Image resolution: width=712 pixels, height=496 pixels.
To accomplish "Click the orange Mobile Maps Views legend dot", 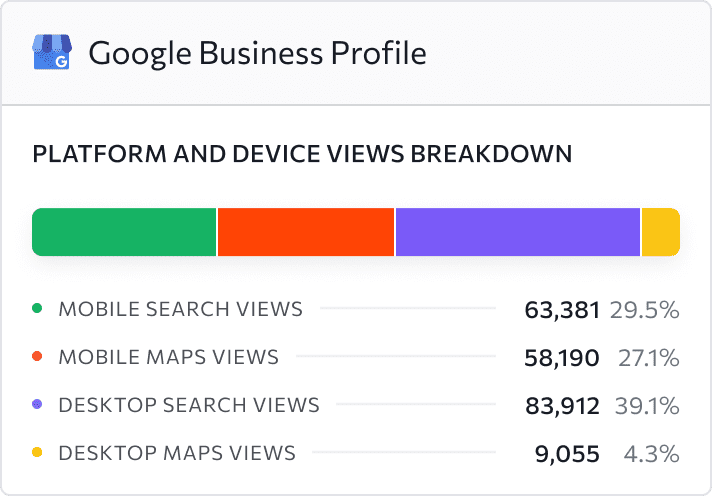I will coord(37,357).
